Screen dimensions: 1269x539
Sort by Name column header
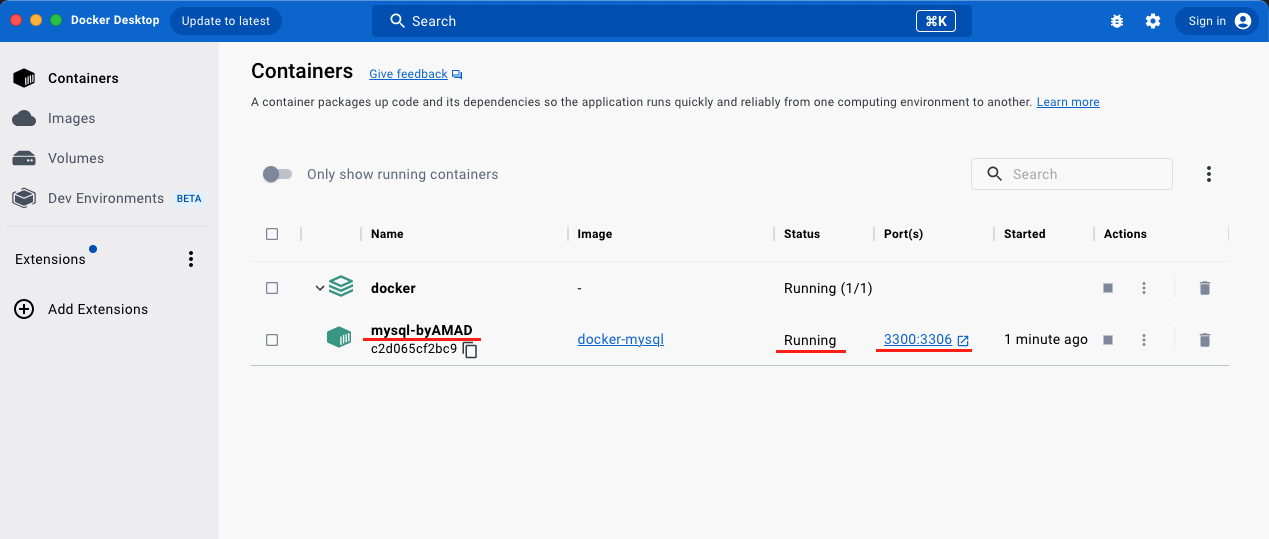387,234
